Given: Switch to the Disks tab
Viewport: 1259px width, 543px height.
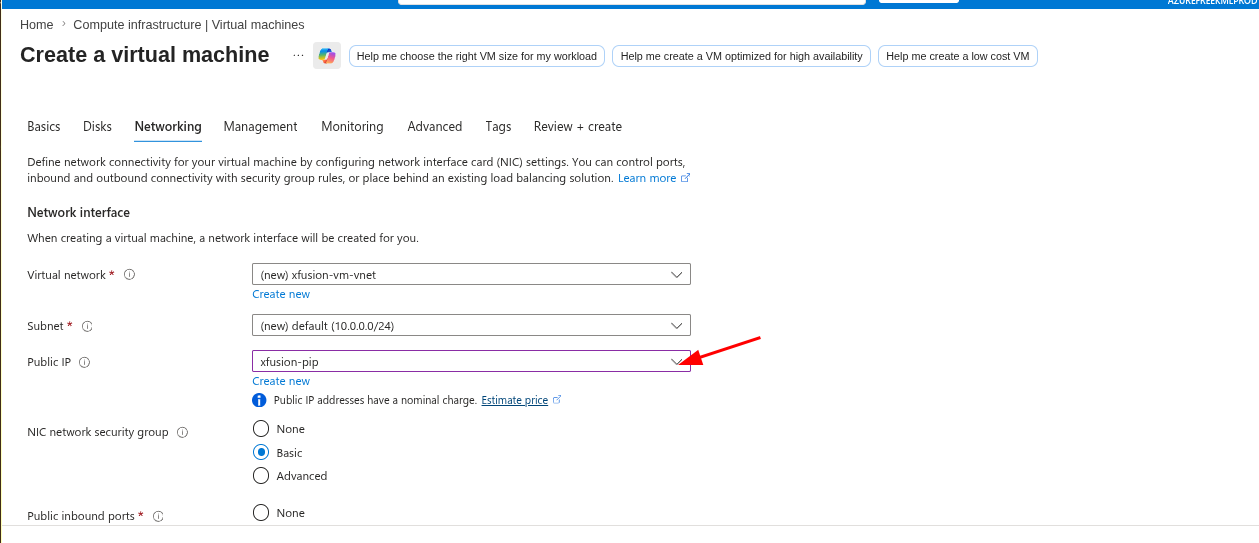Looking at the screenshot, I should 97,127.
